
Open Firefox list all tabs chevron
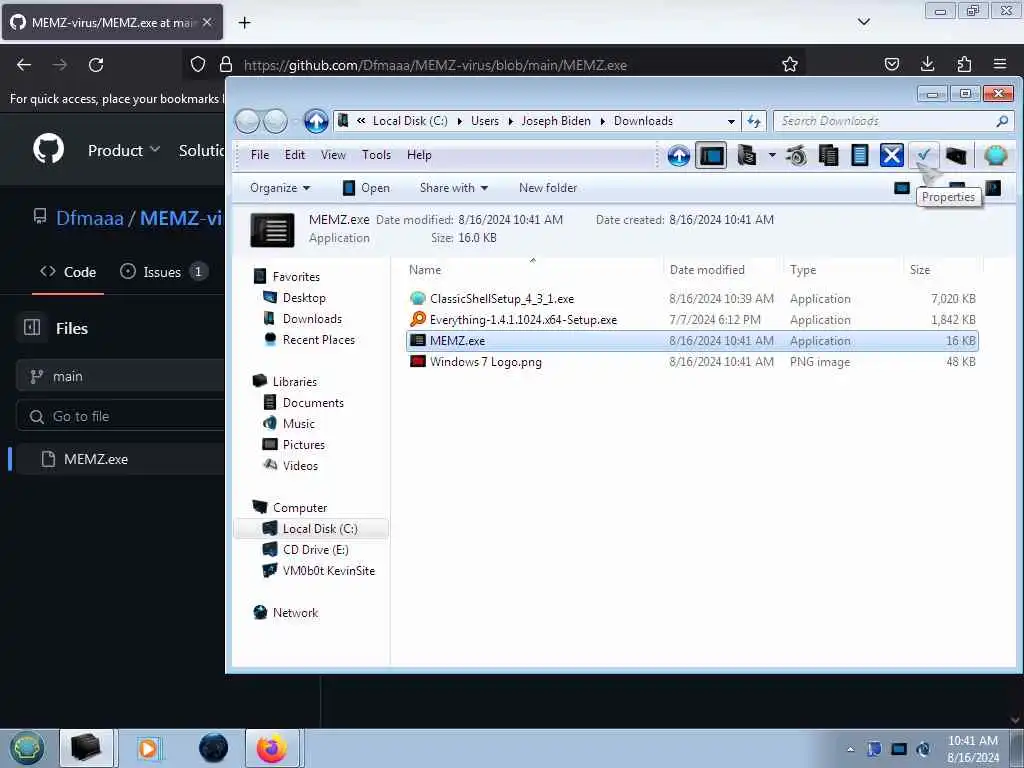click(864, 22)
